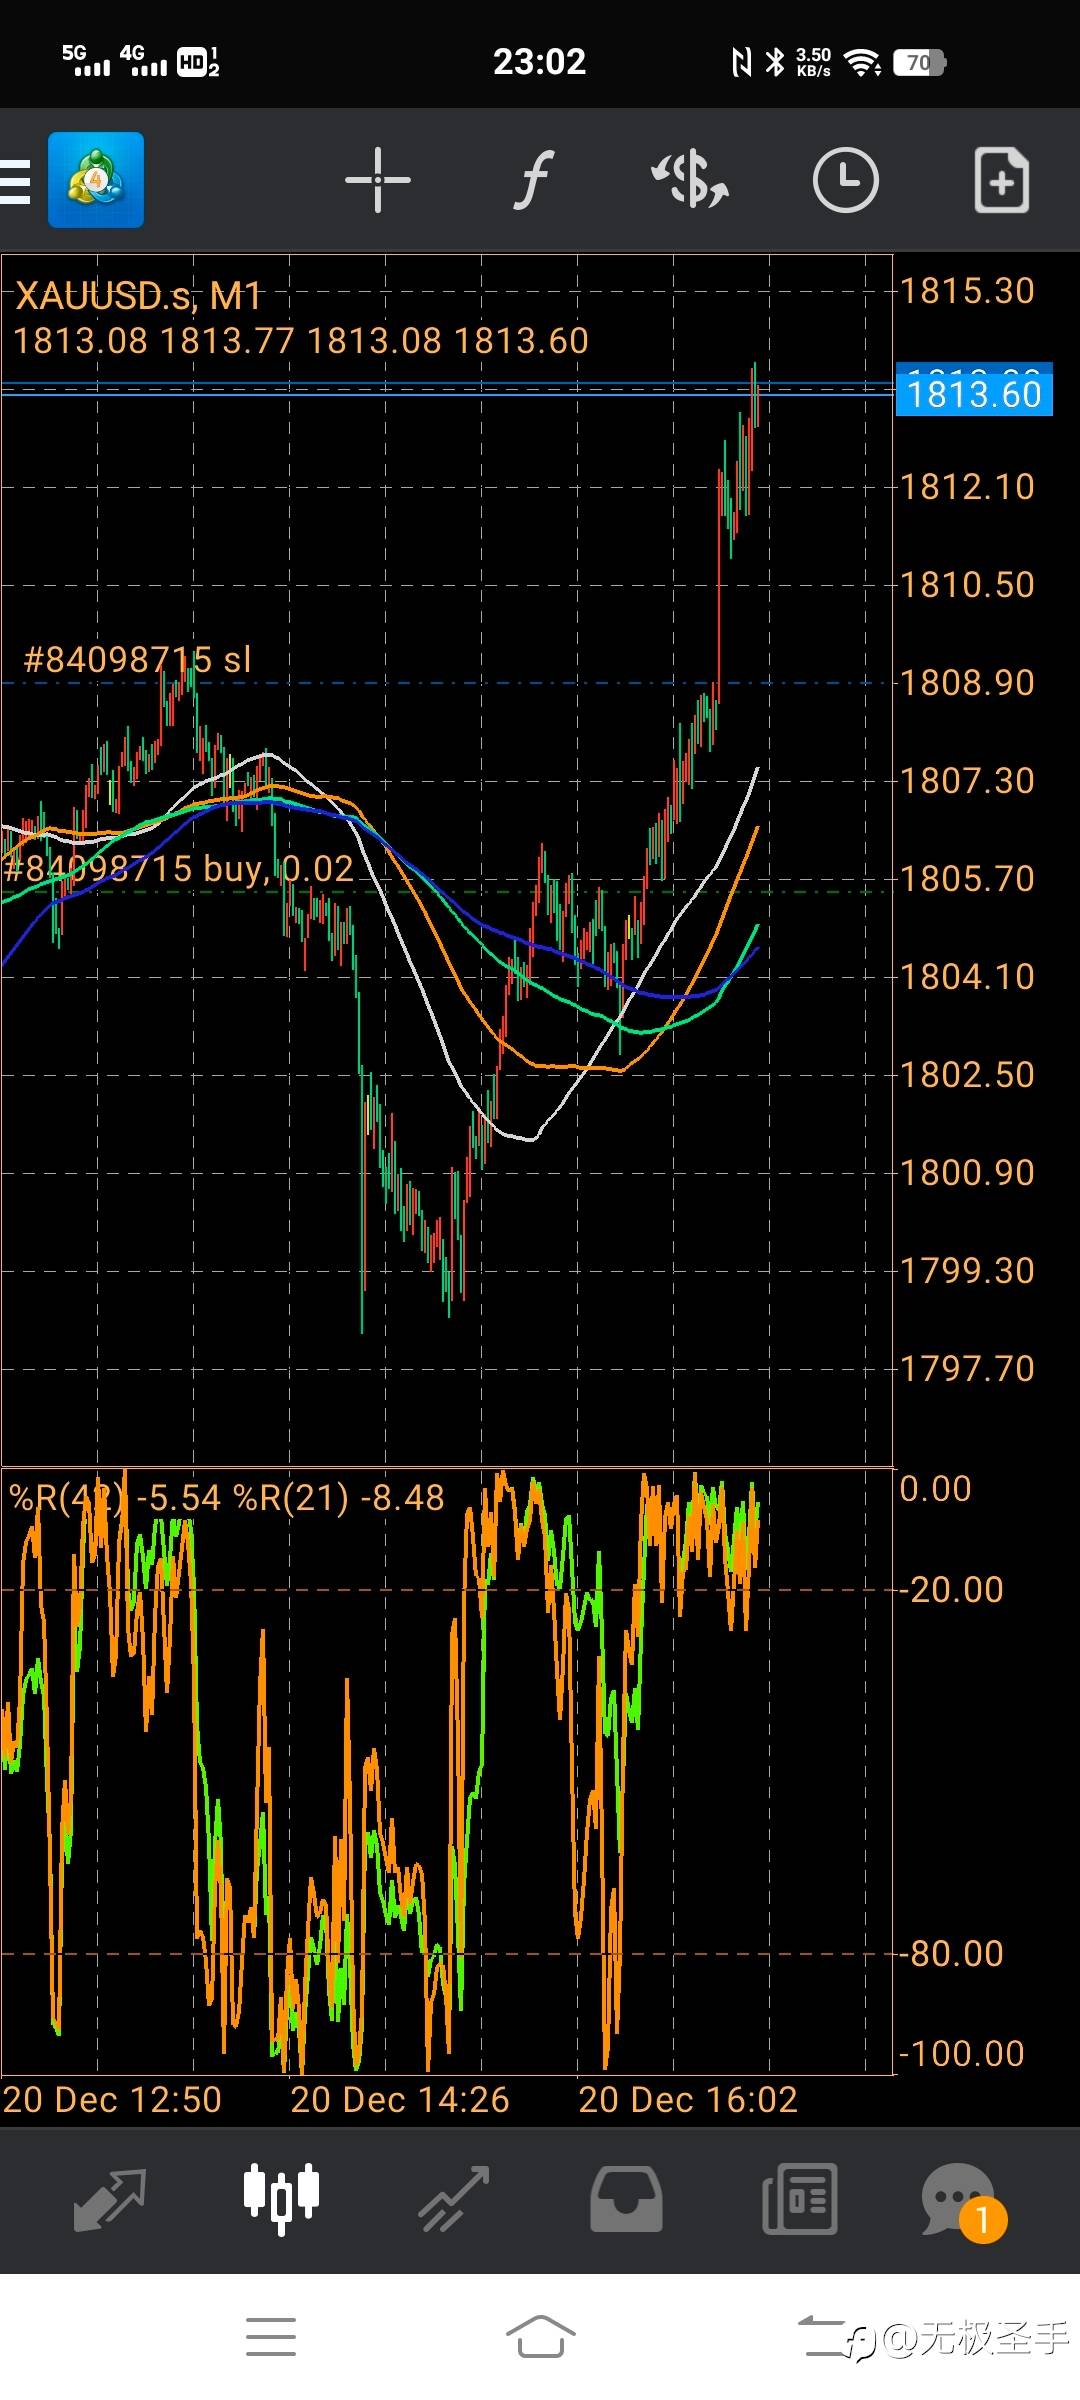Select the Chart candlestick tab
Image resolution: width=1080 pixels, height=2400 pixels.
[x=282, y=2199]
